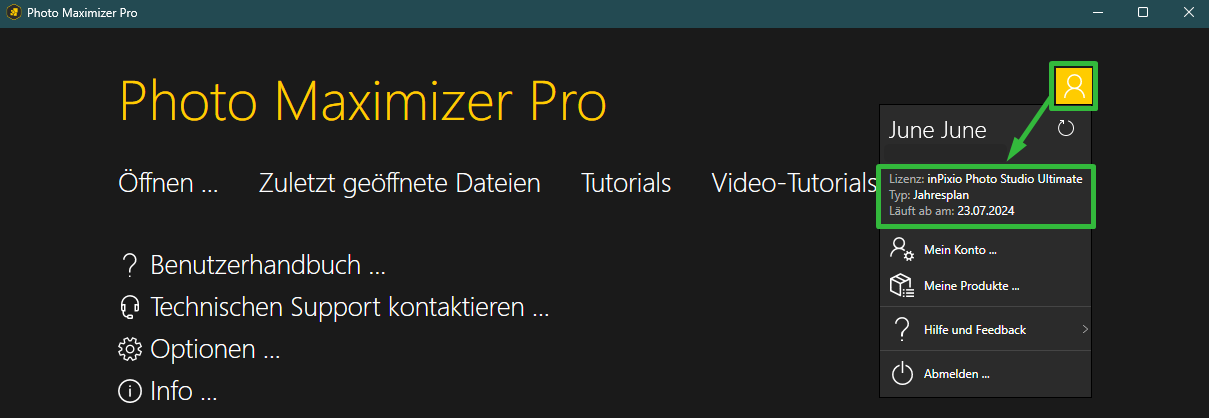Show Zuletzt geöffnete Dateien
1209x418 pixels.
pos(400,183)
